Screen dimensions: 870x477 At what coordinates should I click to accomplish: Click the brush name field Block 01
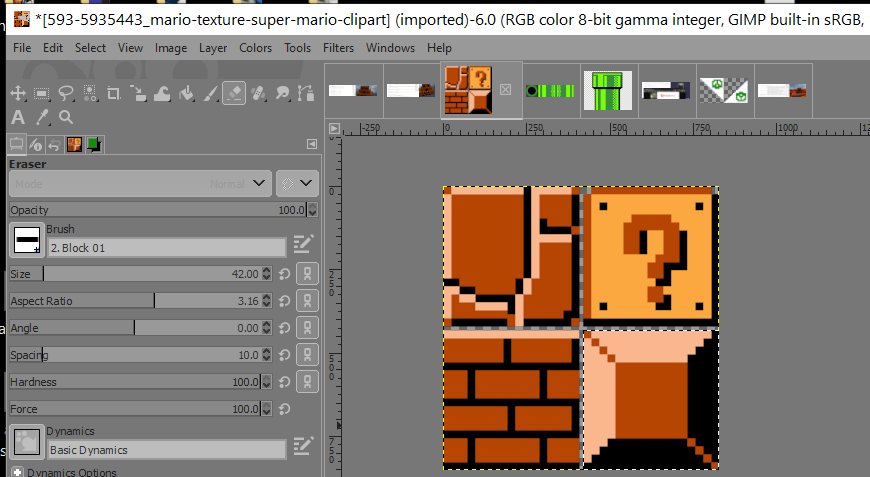167,248
